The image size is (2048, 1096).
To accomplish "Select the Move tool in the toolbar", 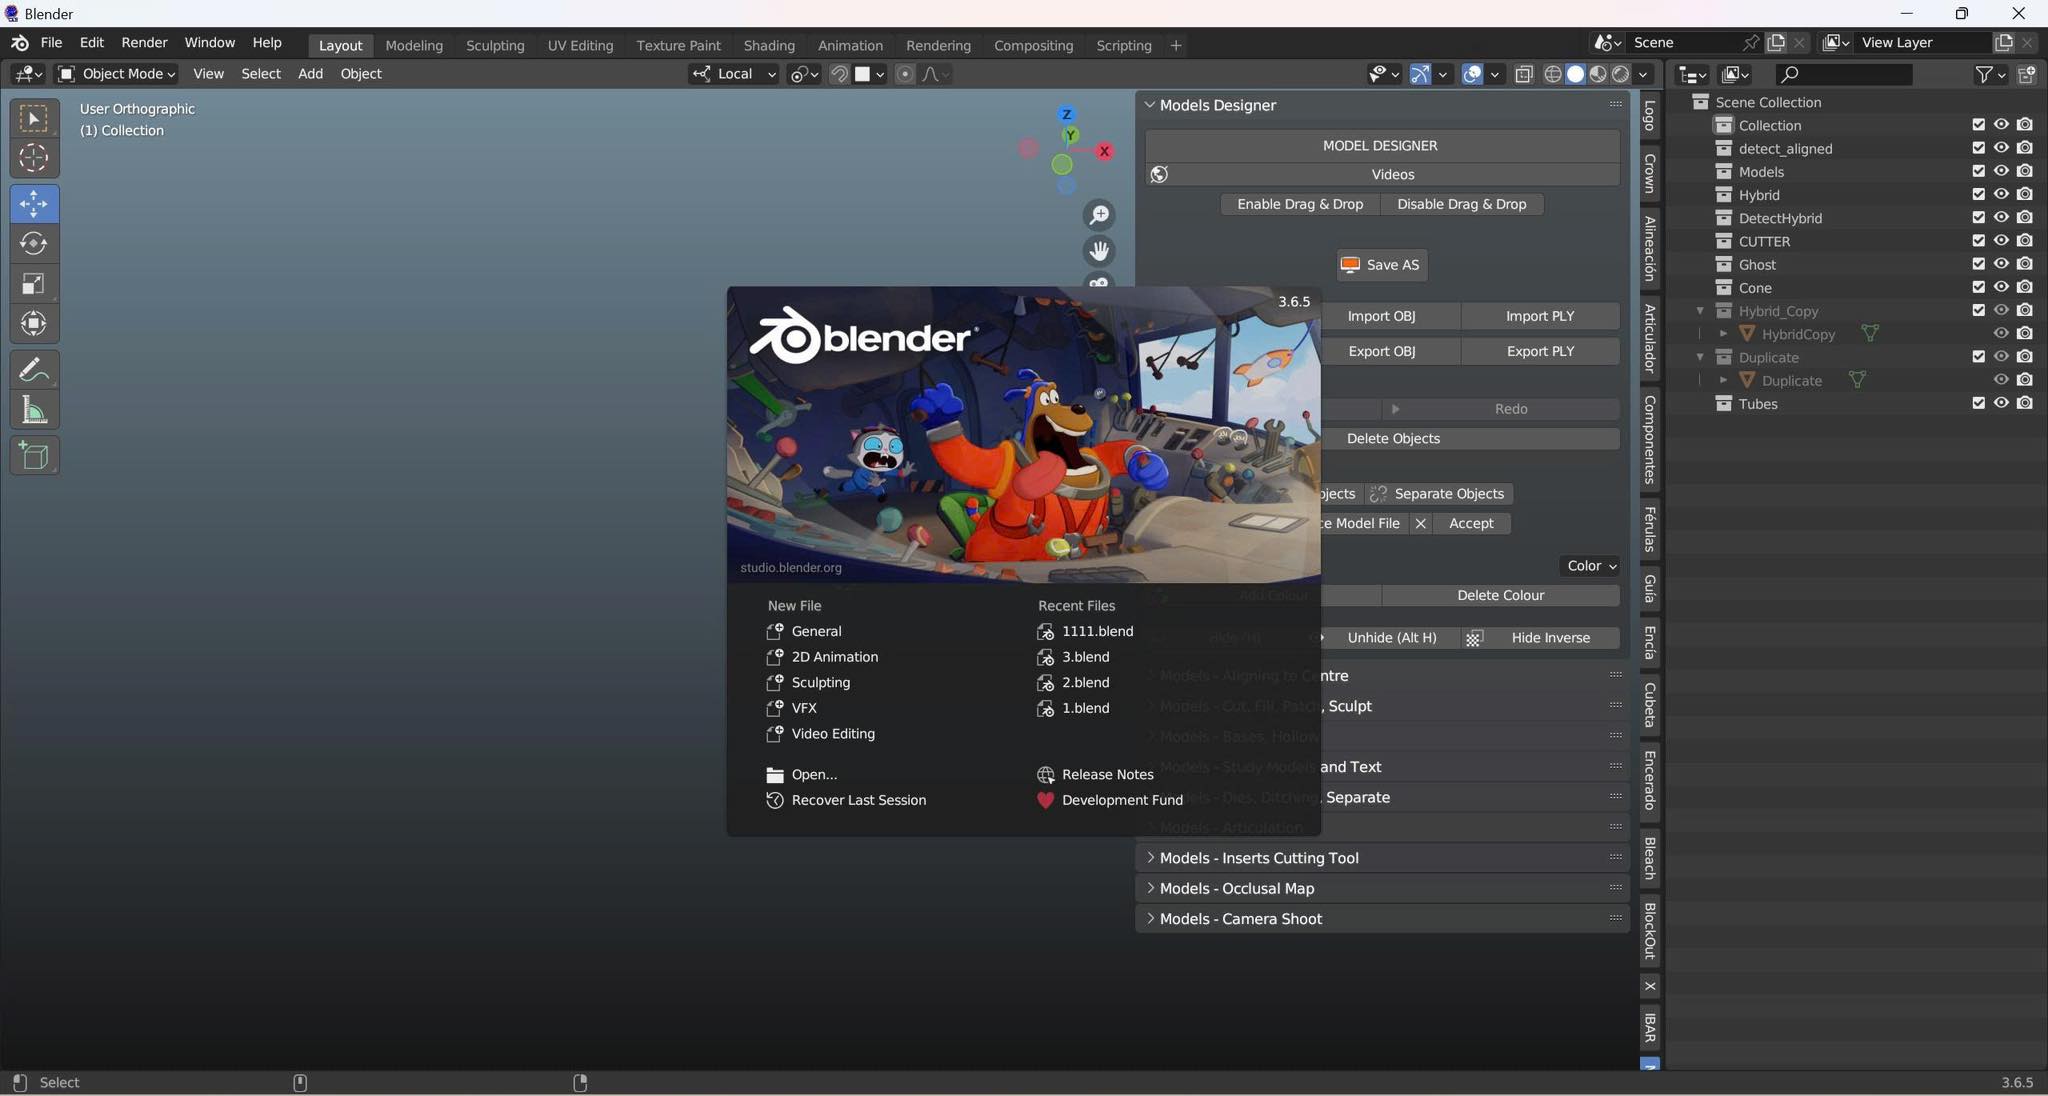I will (x=34, y=204).
